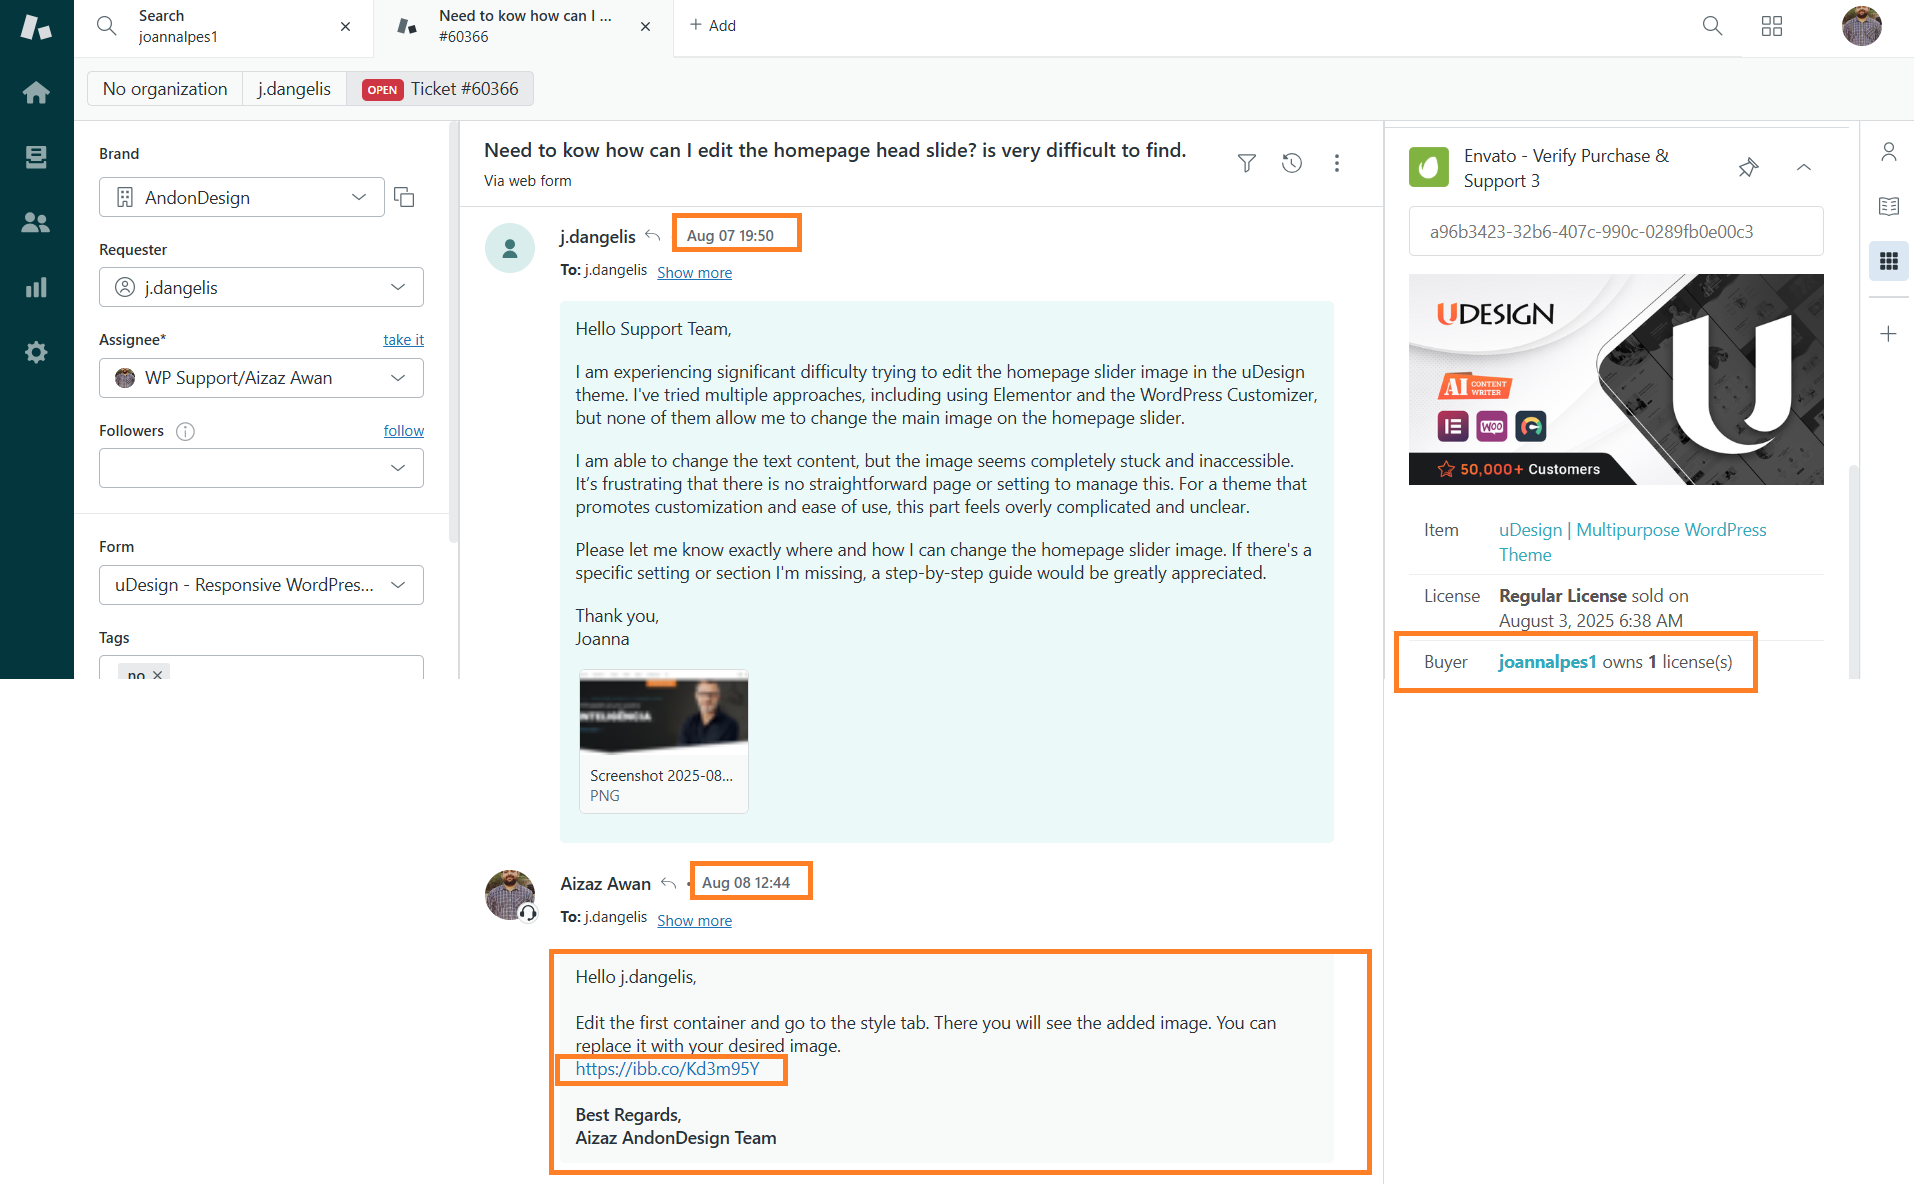
Task: Open the Views list icon
Action: [x=36, y=157]
